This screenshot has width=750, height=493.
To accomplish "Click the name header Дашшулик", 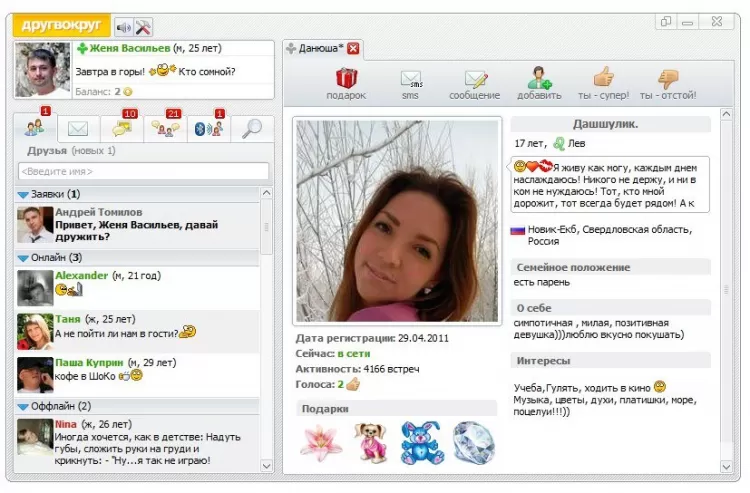I will (610, 124).
